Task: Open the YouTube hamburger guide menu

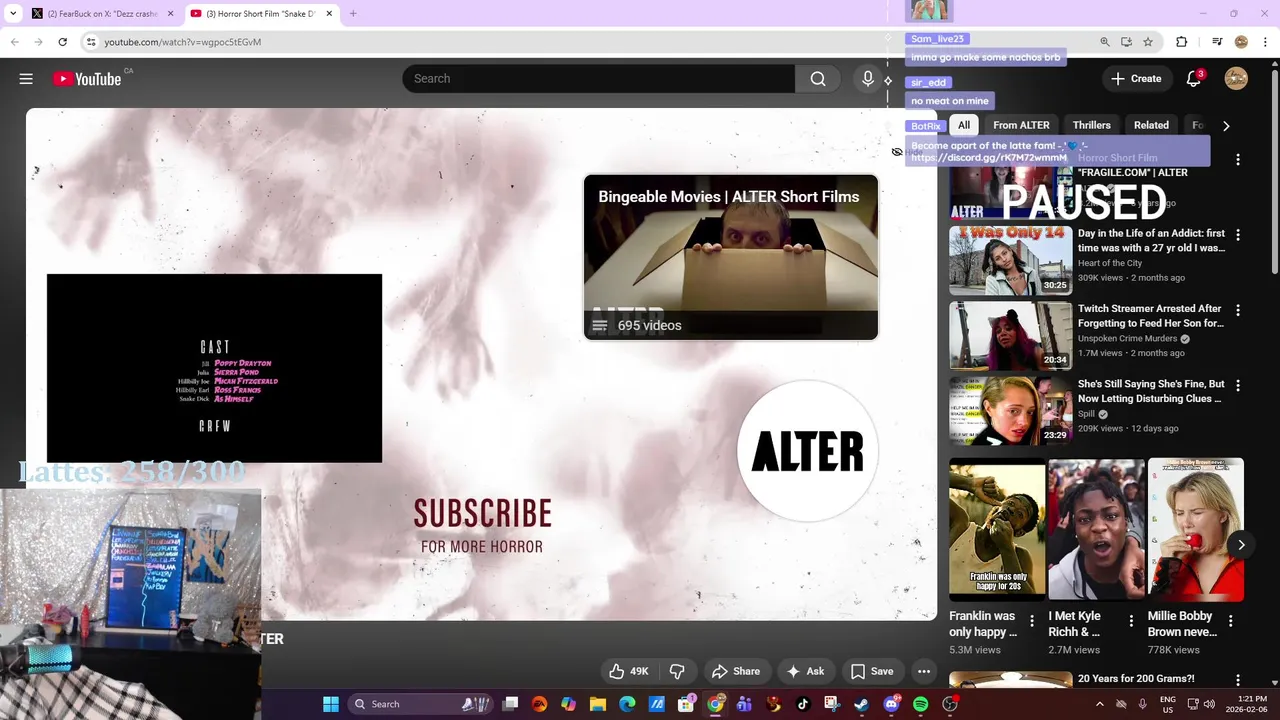Action: [26, 79]
